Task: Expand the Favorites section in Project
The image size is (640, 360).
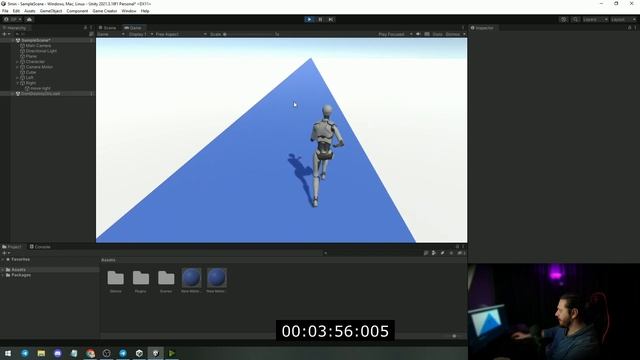Action: tap(3, 260)
